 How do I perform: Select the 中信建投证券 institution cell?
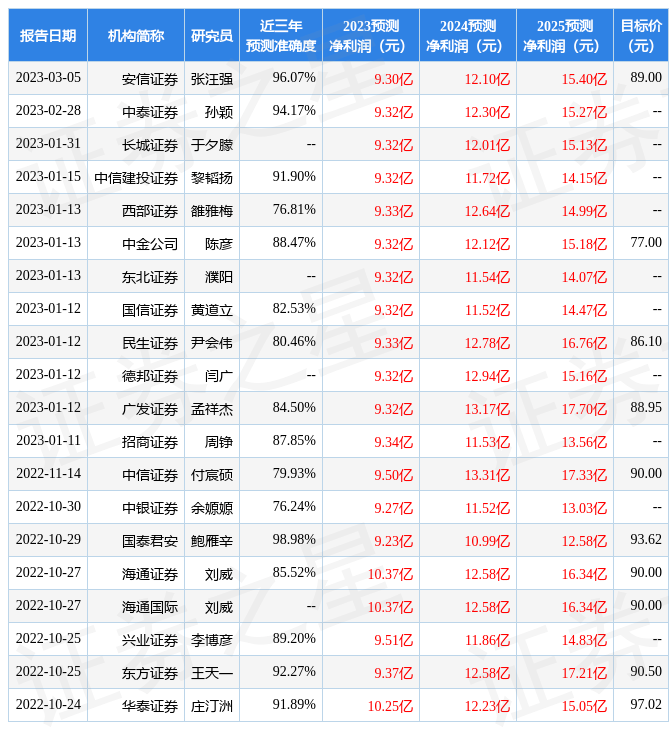tap(136, 178)
